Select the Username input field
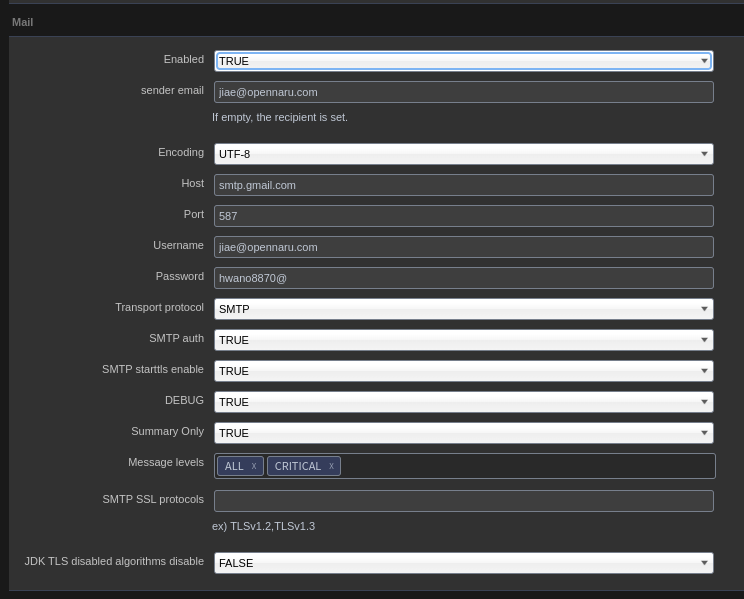The width and height of the screenshot is (744, 599). coord(463,247)
